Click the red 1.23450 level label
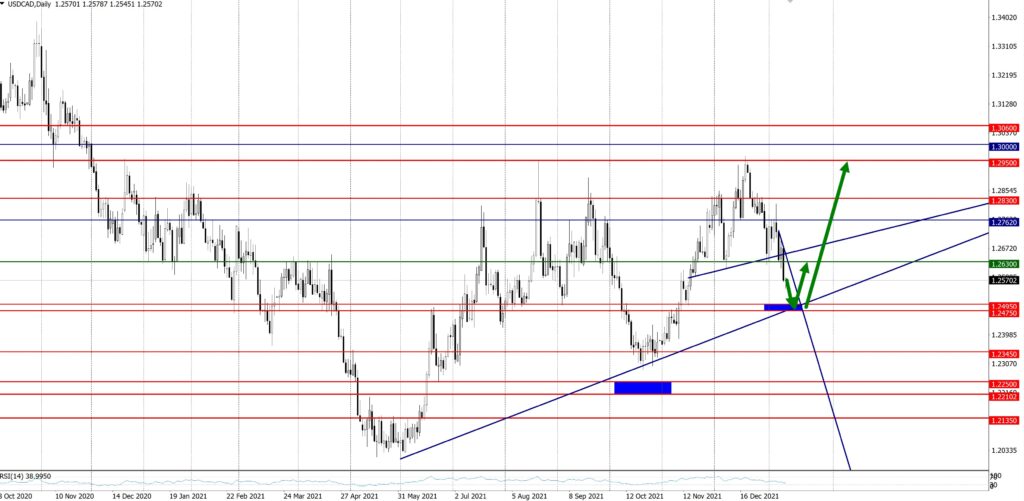 click(1003, 353)
